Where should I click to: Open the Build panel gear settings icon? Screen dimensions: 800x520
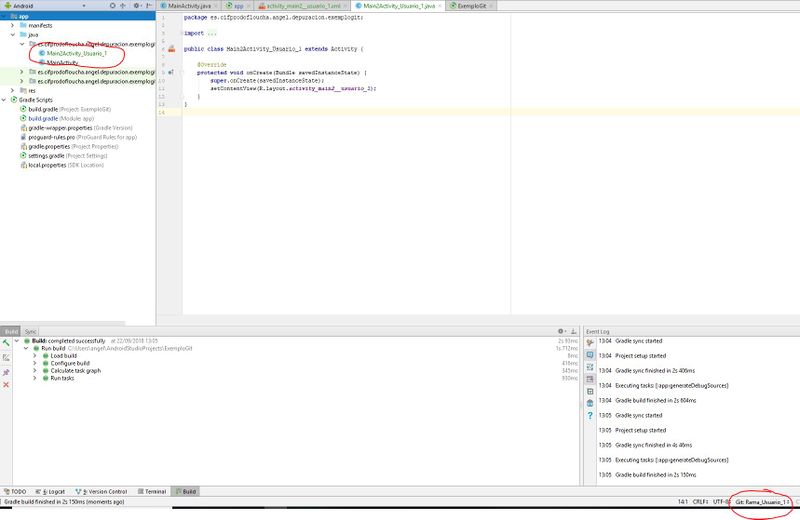tap(562, 331)
